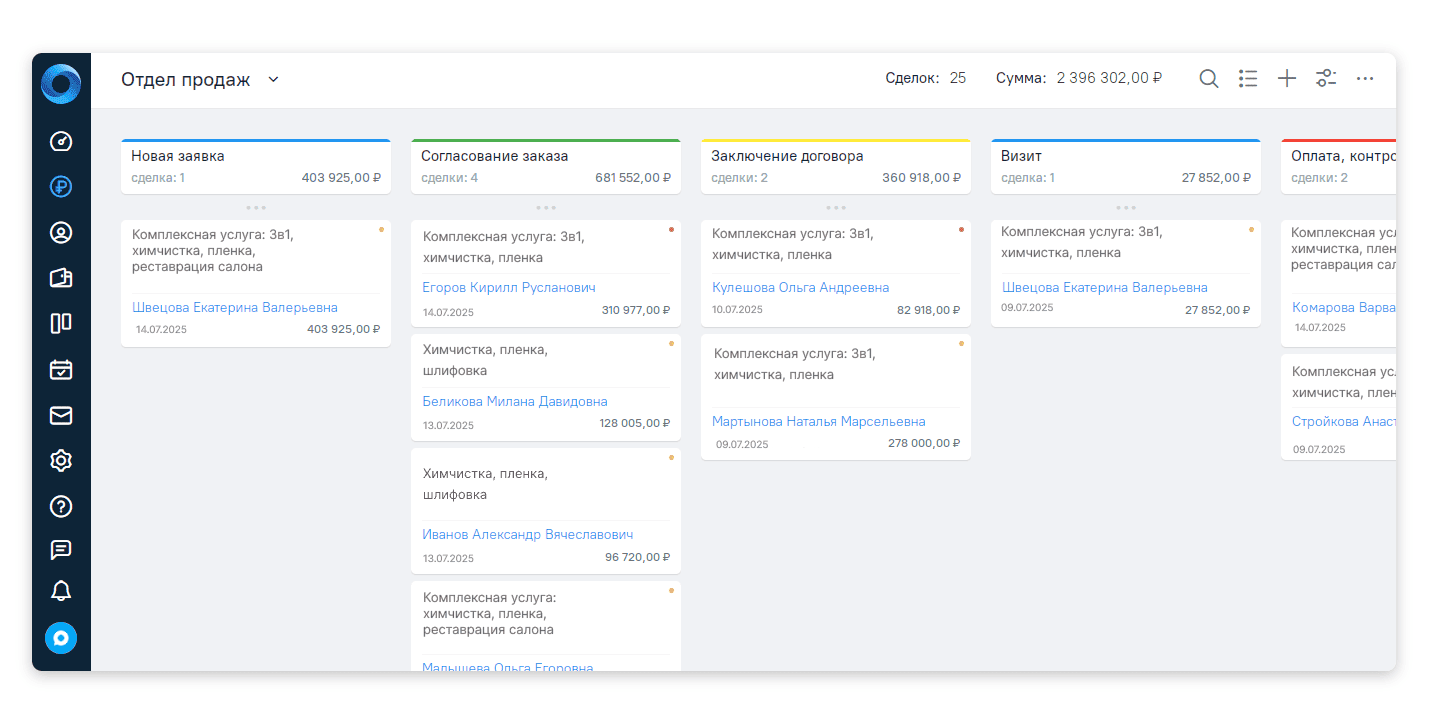
Task: Switch to list view using header icon
Action: click(x=1247, y=79)
